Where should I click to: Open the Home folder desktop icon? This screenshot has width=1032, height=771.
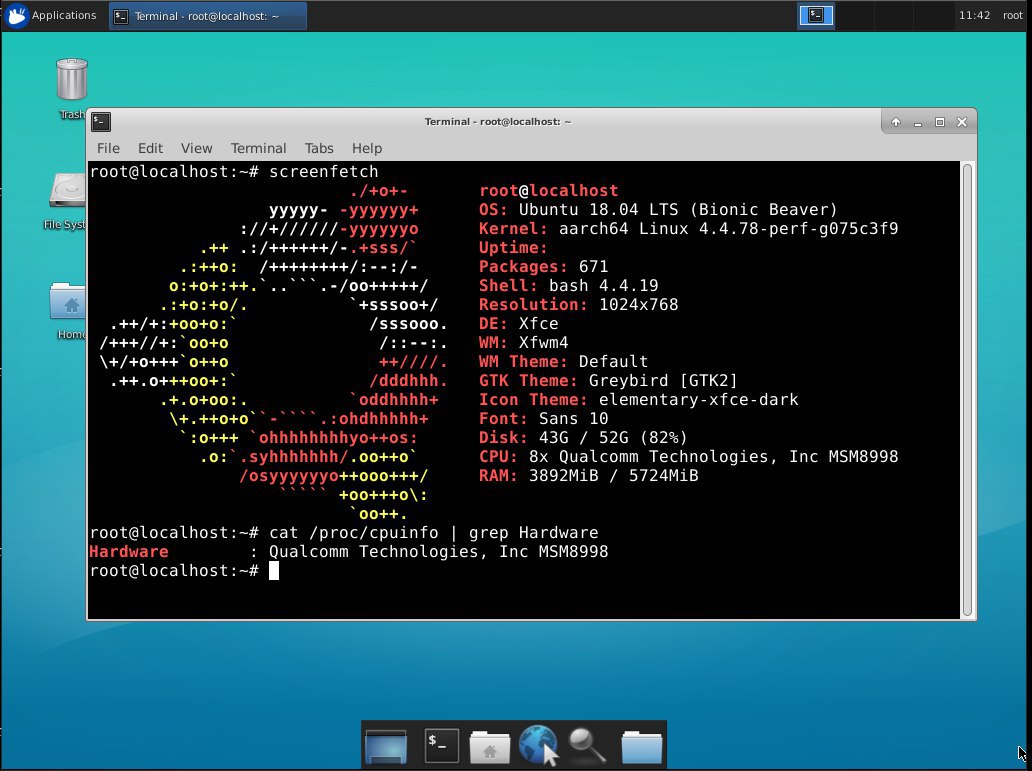pos(68,311)
